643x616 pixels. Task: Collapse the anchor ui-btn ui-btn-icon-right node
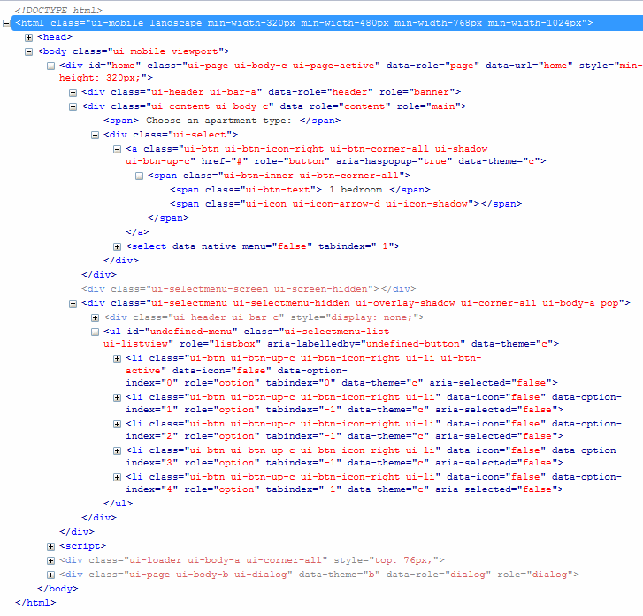coord(117,149)
